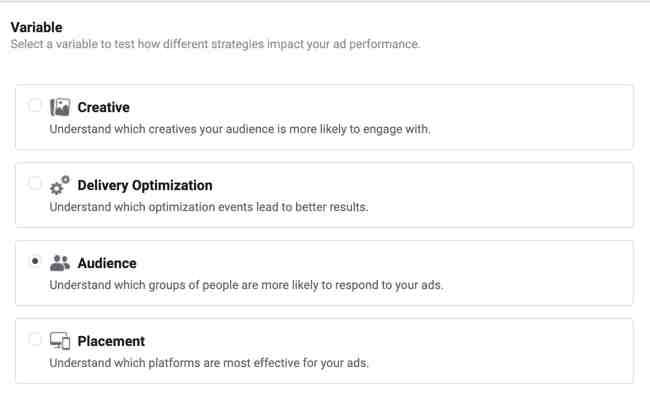Click the selected Audience radio button
650x418 pixels.
click(35, 261)
